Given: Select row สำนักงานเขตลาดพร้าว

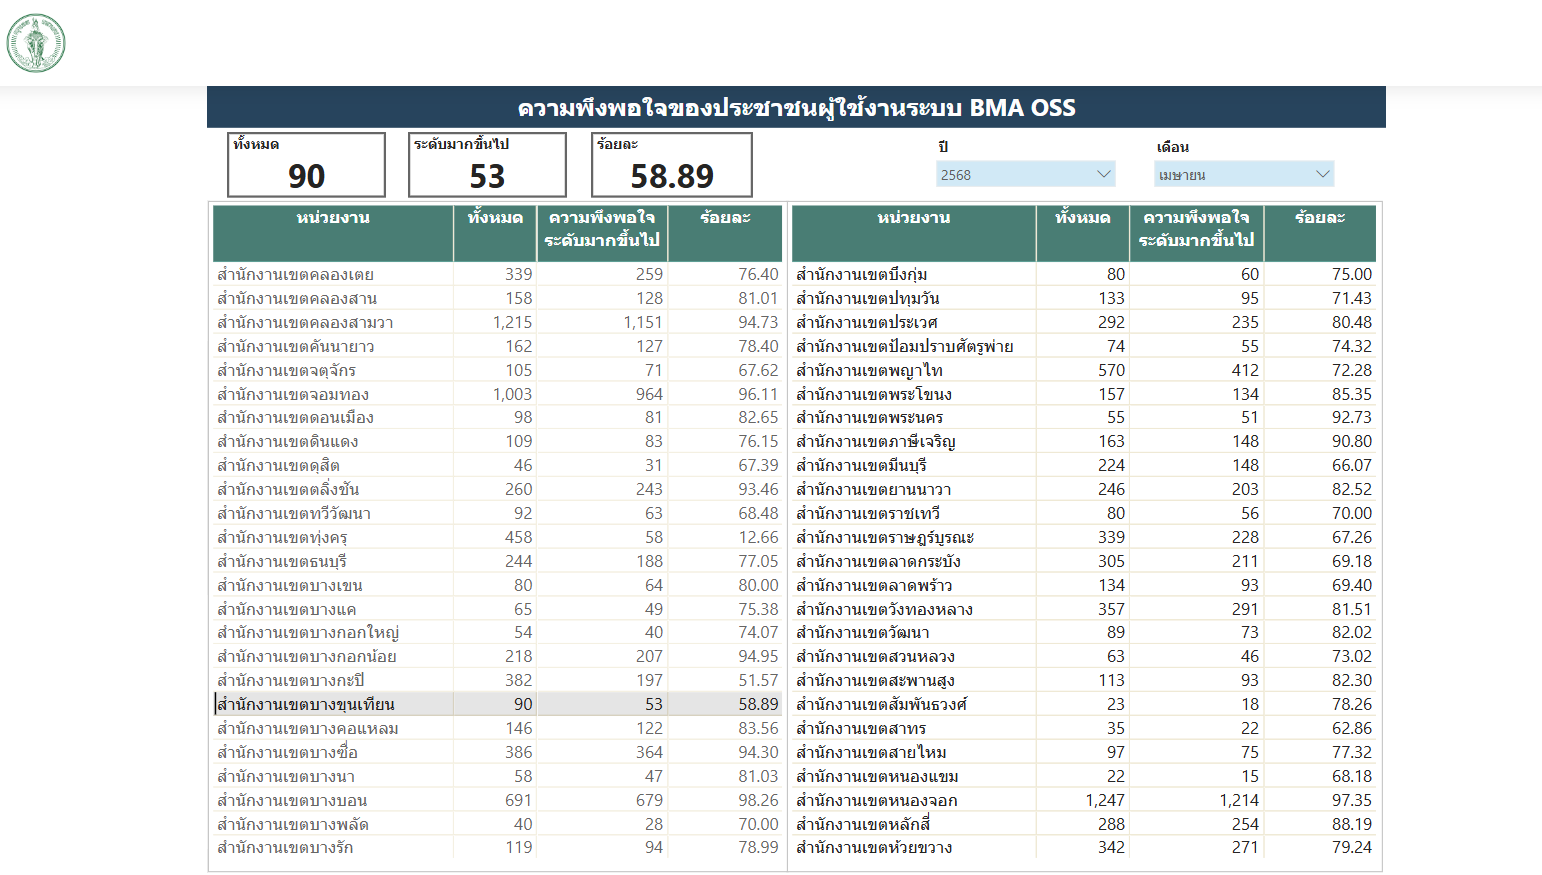Looking at the screenshot, I should point(1084,585).
